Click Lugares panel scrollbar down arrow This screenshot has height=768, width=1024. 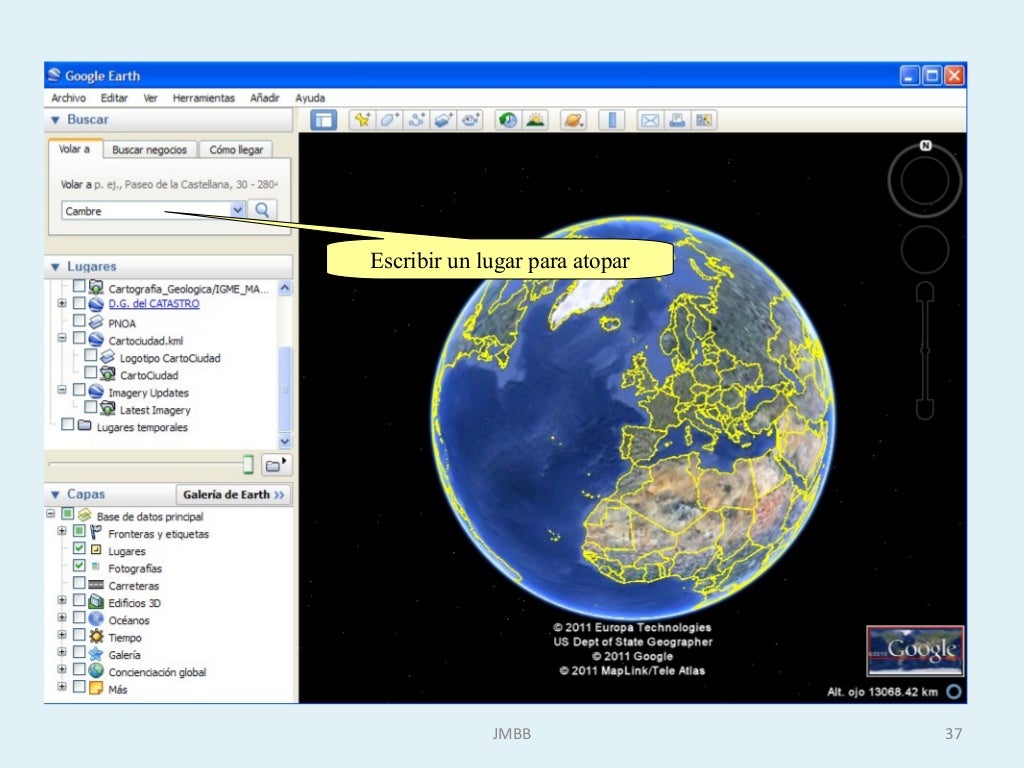(285, 441)
